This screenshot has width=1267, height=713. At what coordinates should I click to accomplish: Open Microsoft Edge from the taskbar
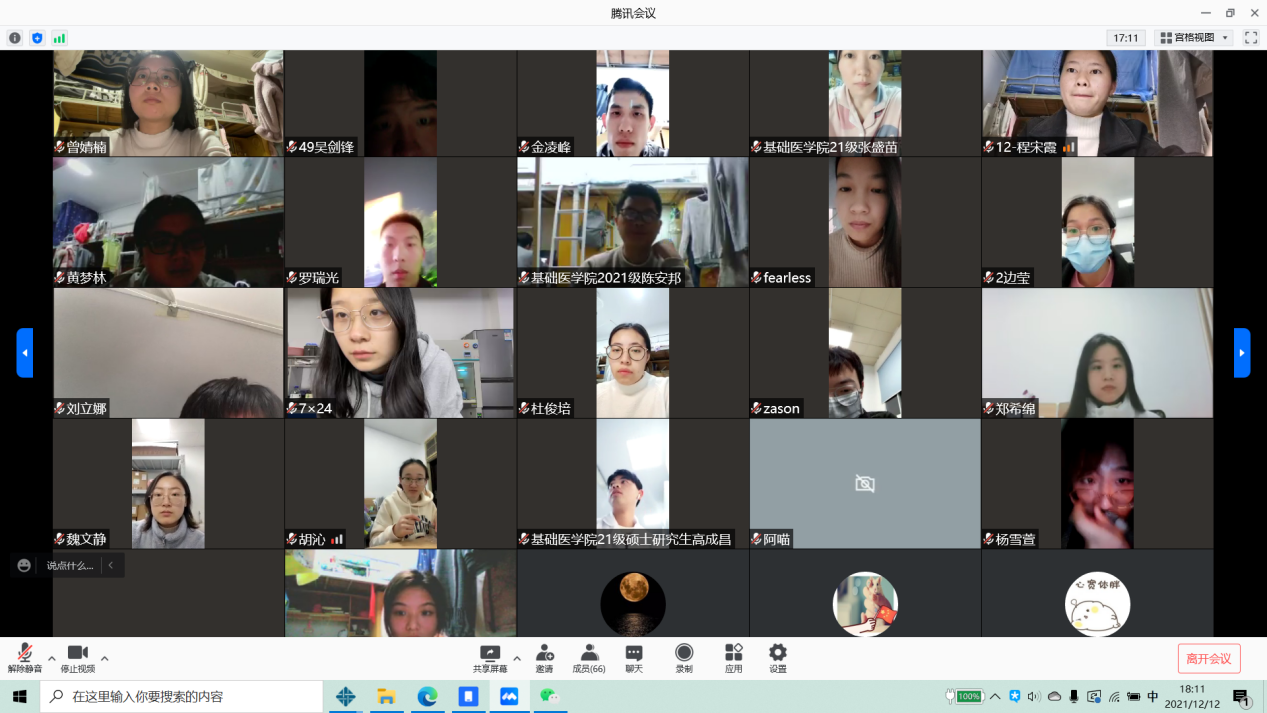click(x=427, y=696)
